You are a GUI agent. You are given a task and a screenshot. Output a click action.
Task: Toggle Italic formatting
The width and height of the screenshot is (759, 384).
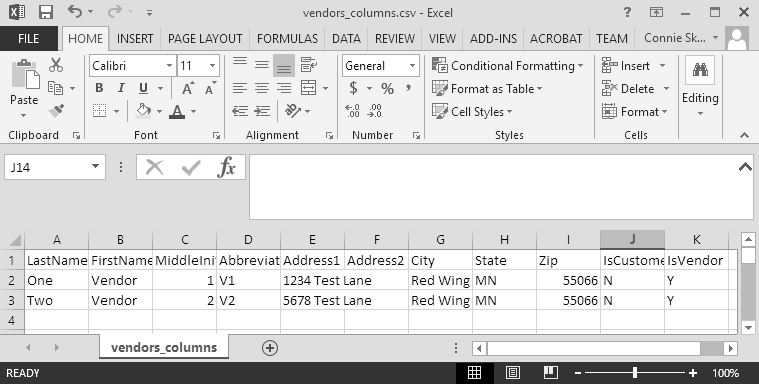121,88
